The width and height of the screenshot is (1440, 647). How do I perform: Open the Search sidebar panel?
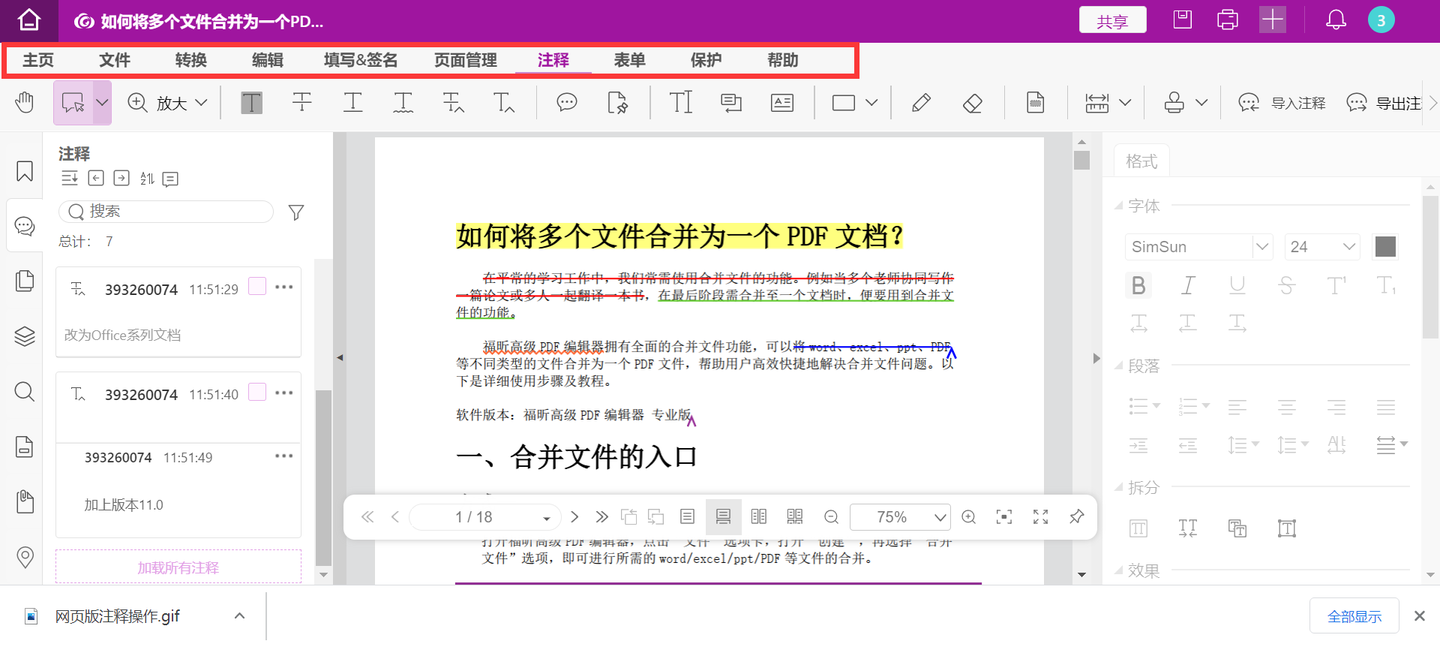tap(25, 391)
